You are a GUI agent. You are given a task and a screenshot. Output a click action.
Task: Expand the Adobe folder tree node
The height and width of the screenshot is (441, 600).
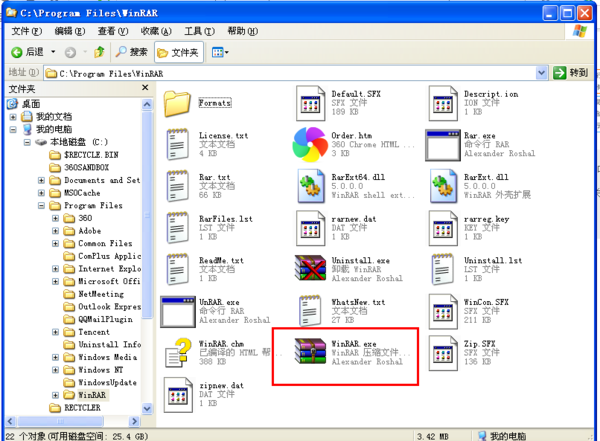point(55,231)
